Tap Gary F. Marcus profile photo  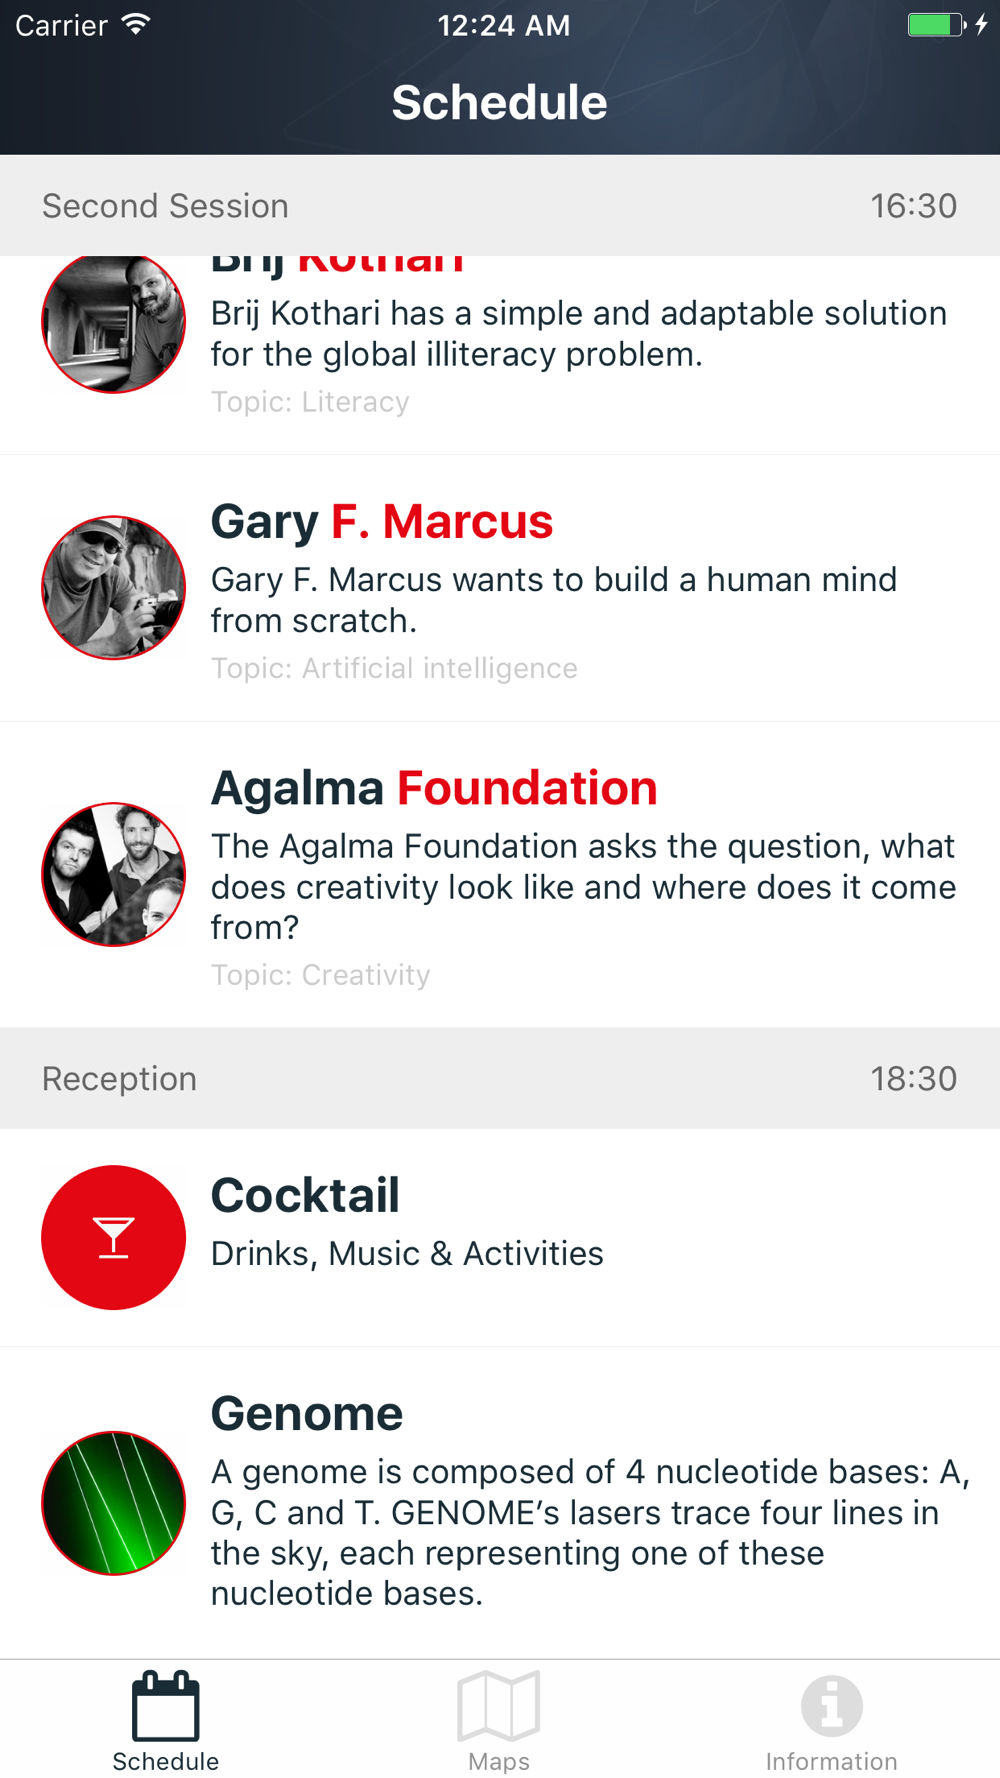click(114, 588)
